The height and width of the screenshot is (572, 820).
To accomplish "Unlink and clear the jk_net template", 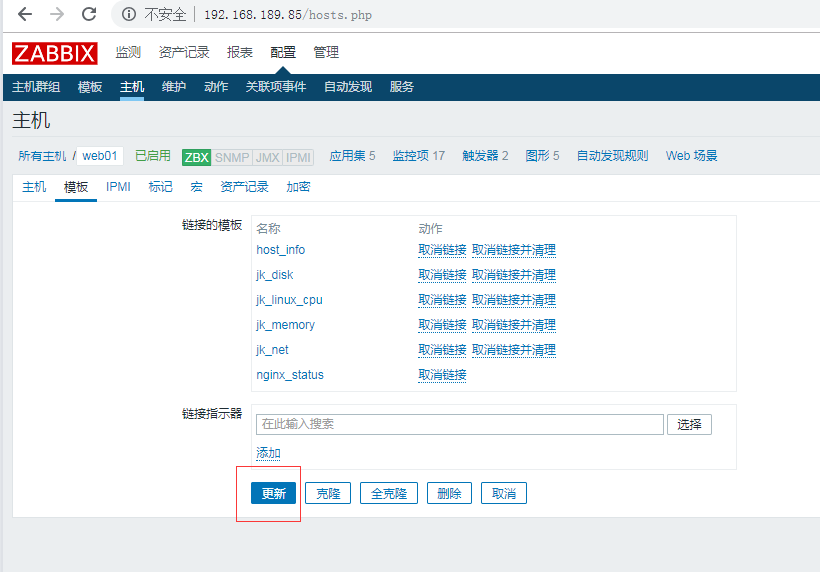I will click(513, 350).
